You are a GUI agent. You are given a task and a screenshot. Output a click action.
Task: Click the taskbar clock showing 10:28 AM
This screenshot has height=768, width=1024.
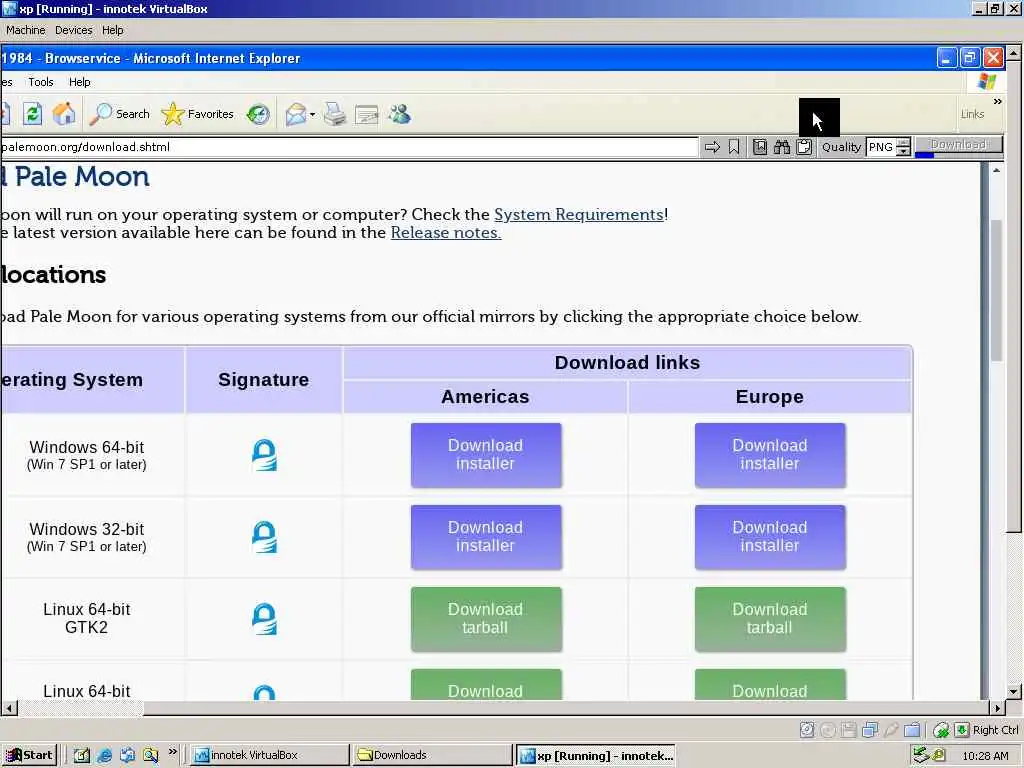pos(985,756)
